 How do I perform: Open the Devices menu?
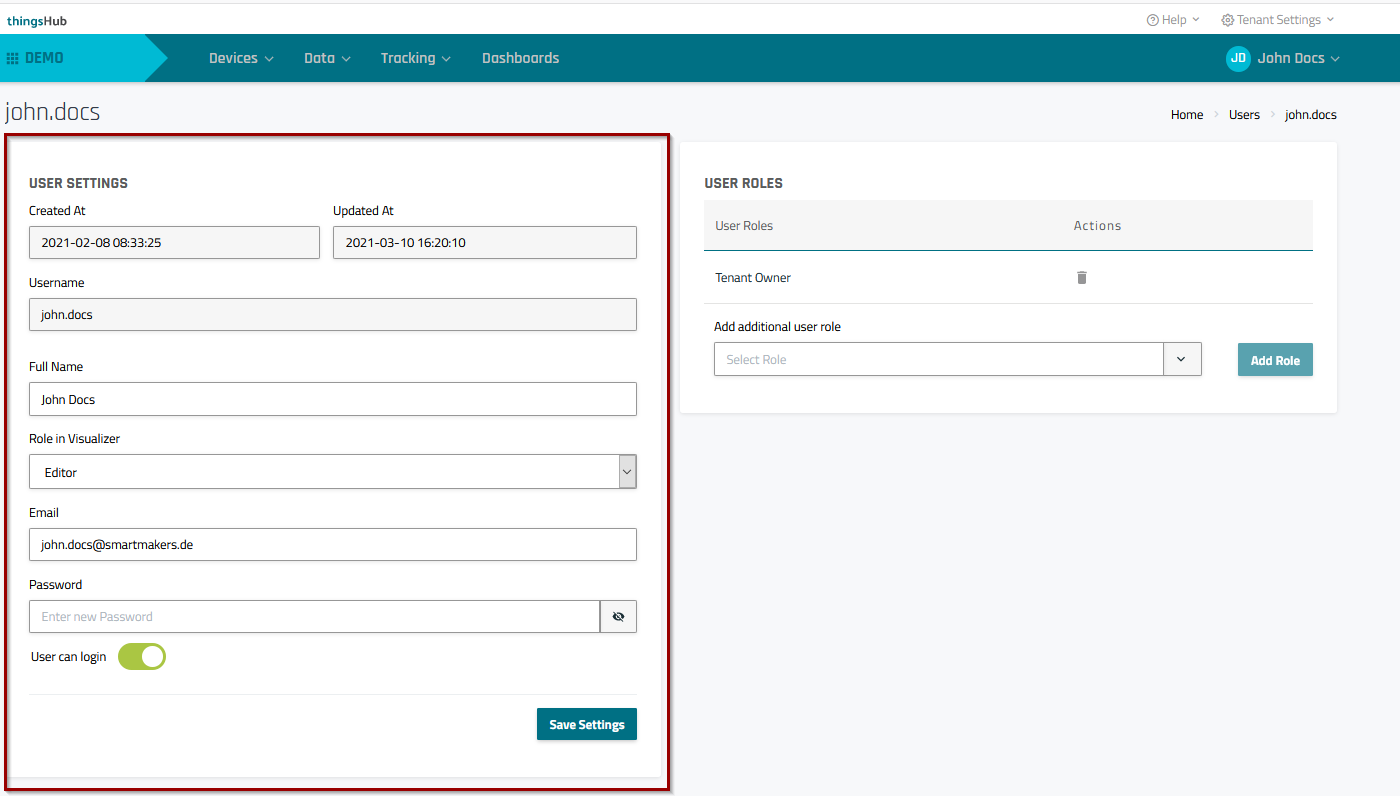tap(241, 58)
